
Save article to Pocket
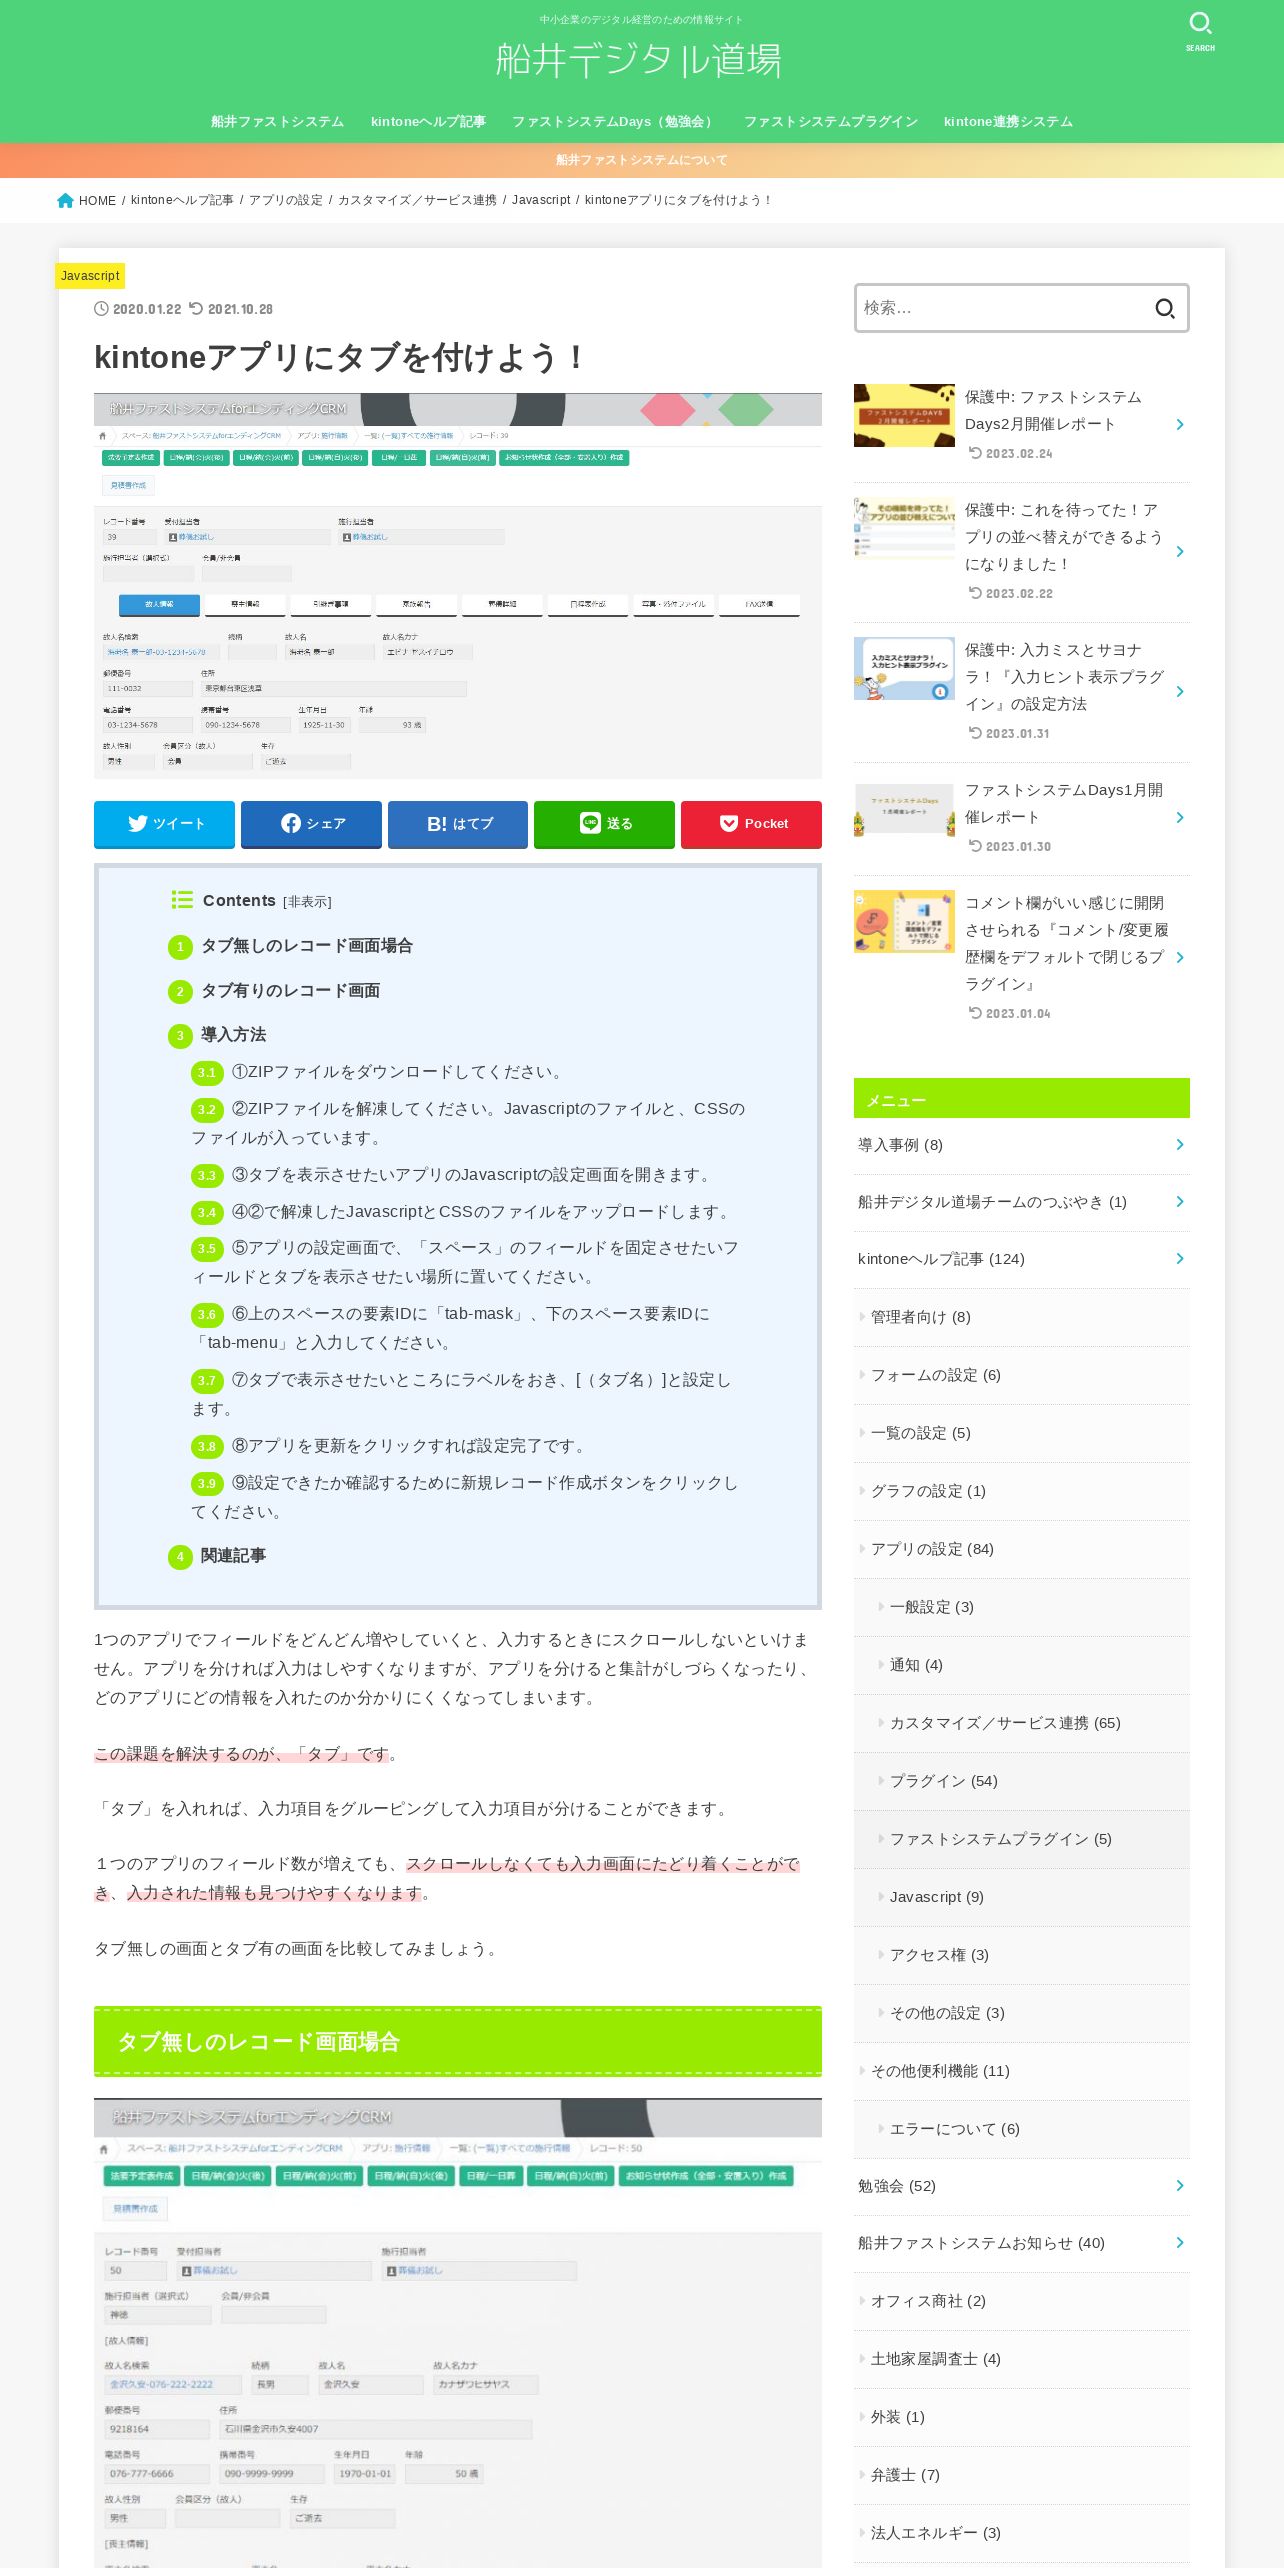tap(751, 823)
